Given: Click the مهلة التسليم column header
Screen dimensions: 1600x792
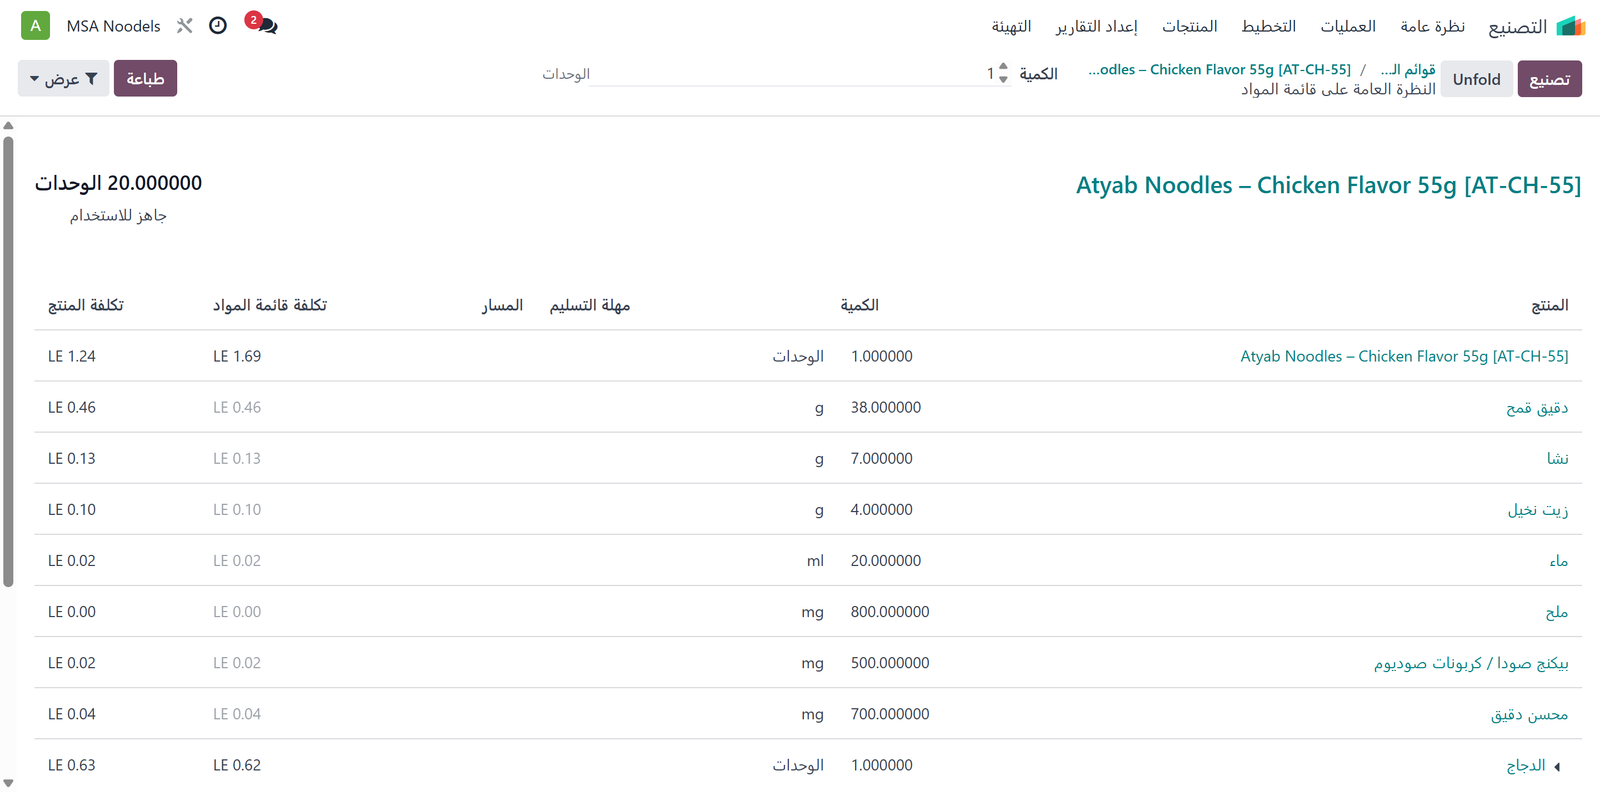Looking at the screenshot, I should tap(589, 305).
